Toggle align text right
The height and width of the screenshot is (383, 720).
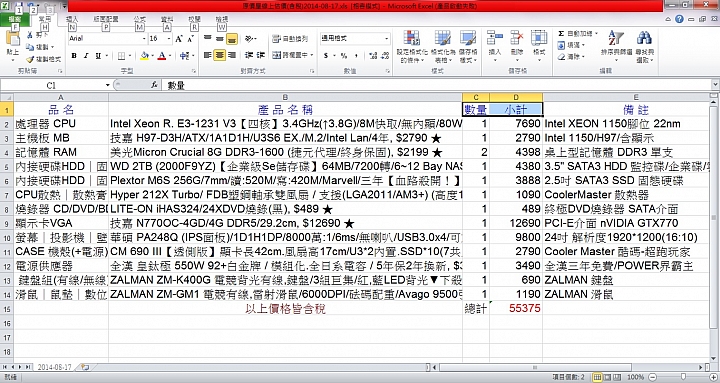tap(232, 55)
